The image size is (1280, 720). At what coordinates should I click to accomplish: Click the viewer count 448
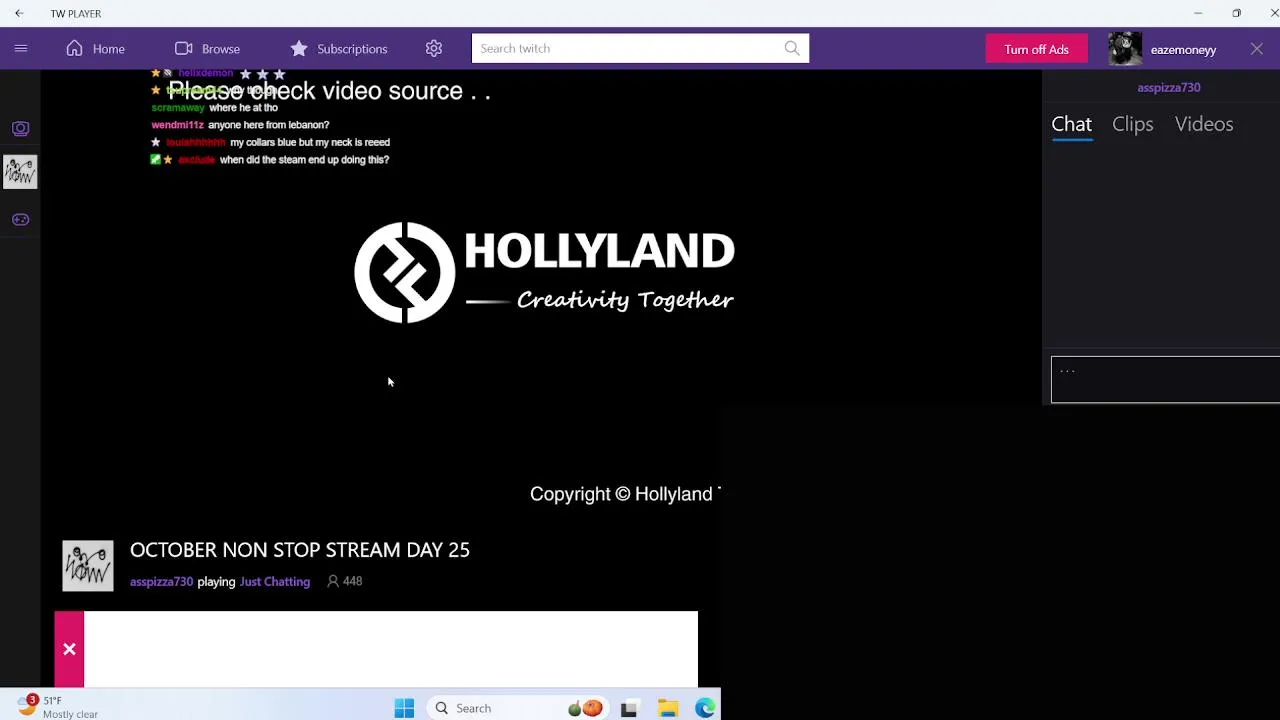click(x=345, y=581)
